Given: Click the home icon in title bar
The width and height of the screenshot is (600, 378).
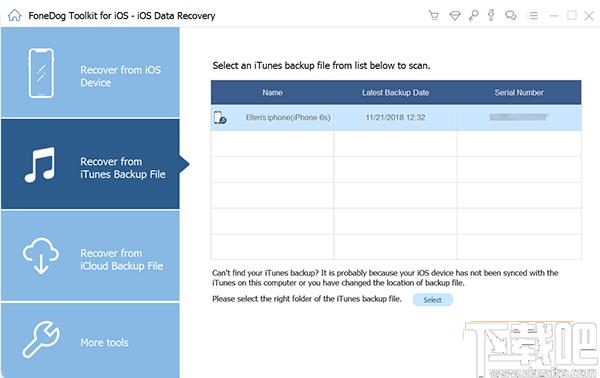Looking at the screenshot, I should (x=15, y=15).
